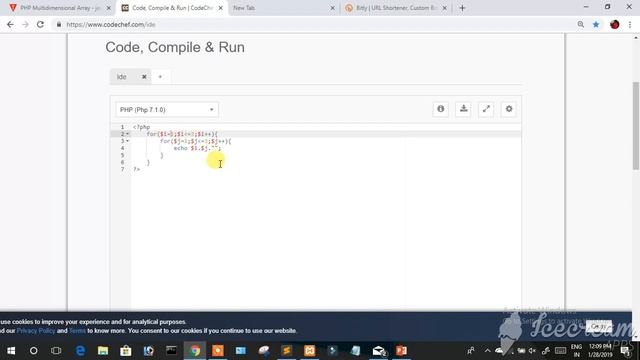
Task: Open Task View in taskbar
Action: pos(56,351)
